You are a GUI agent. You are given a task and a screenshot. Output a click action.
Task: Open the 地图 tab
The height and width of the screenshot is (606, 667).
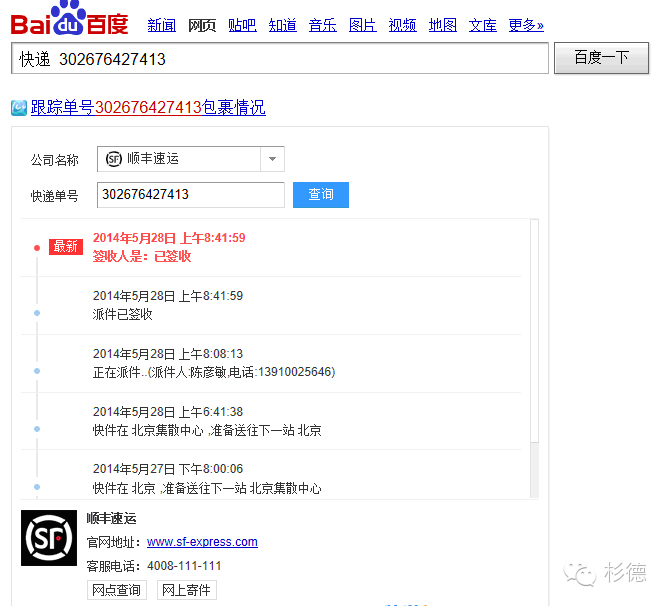(442, 25)
